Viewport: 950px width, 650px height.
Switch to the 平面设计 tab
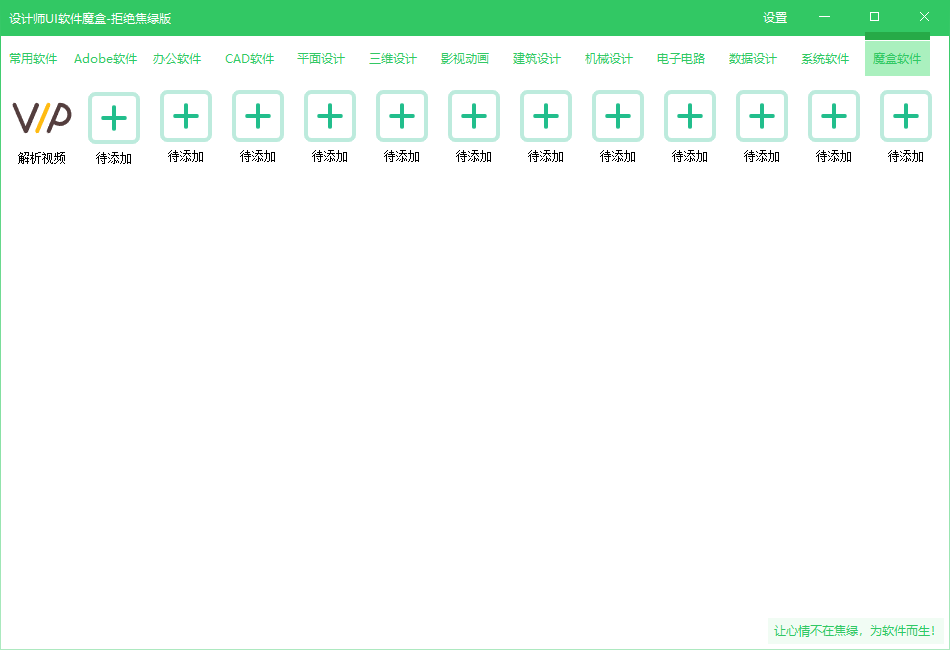[321, 59]
